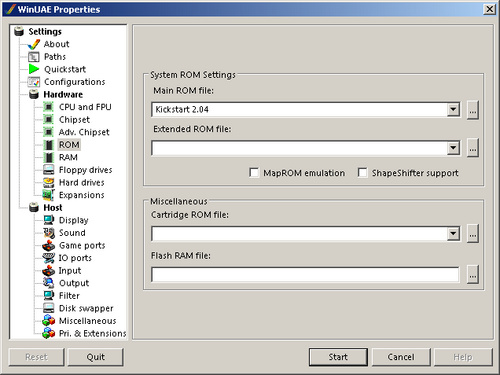Click the Start button
Screen dimensions: 500x375
pyautogui.click(x=338, y=357)
